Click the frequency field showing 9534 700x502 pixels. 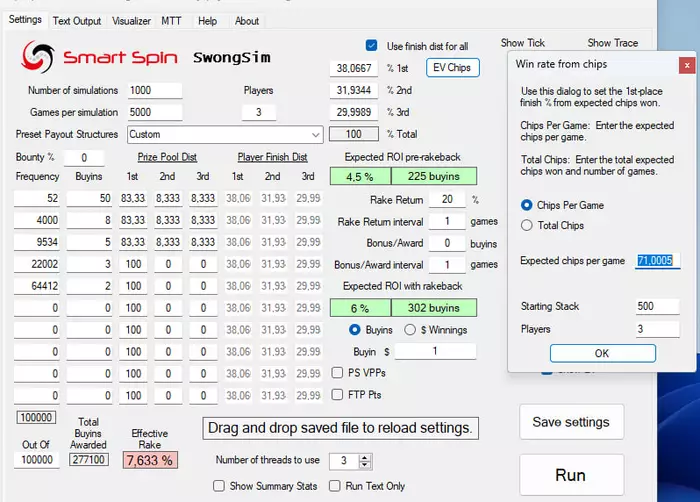coord(37,242)
